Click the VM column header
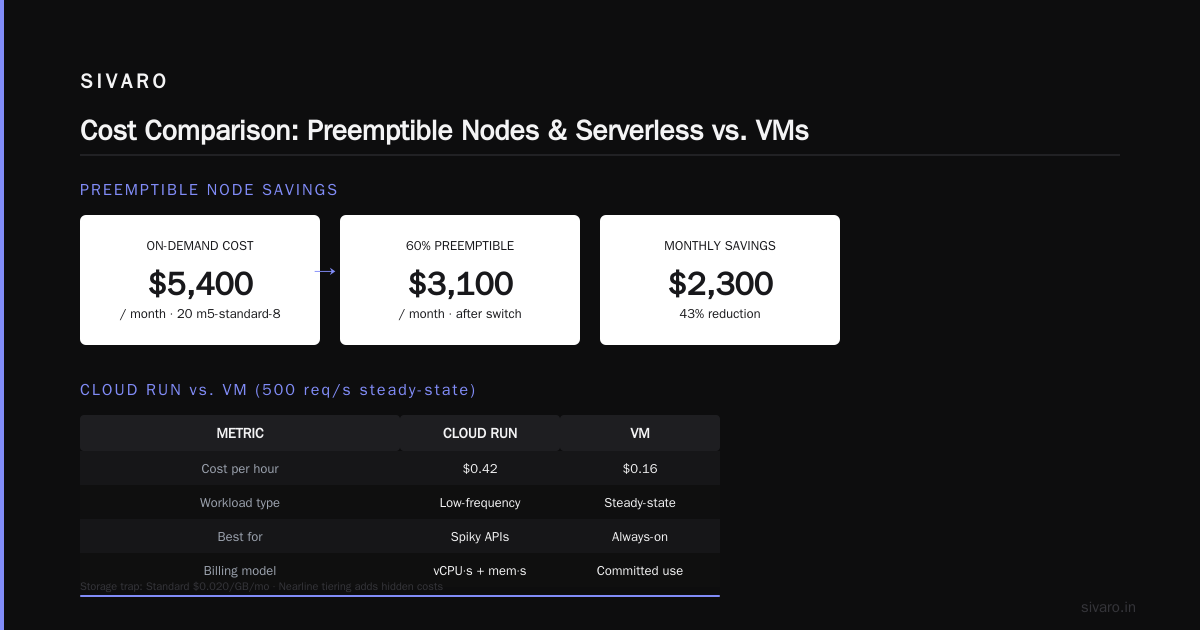Image resolution: width=1200 pixels, height=630 pixels. [640, 433]
